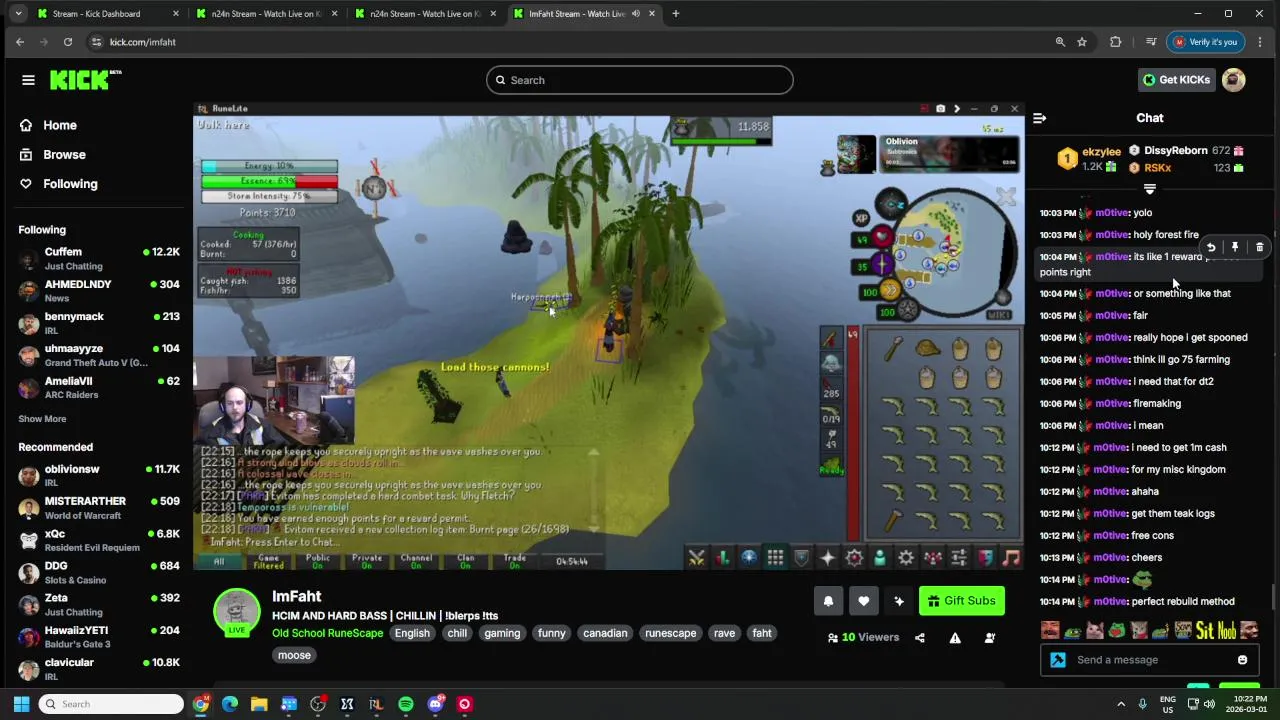Open the RuneScape inventory grid tab
This screenshot has width=1280, height=720.
(775, 558)
